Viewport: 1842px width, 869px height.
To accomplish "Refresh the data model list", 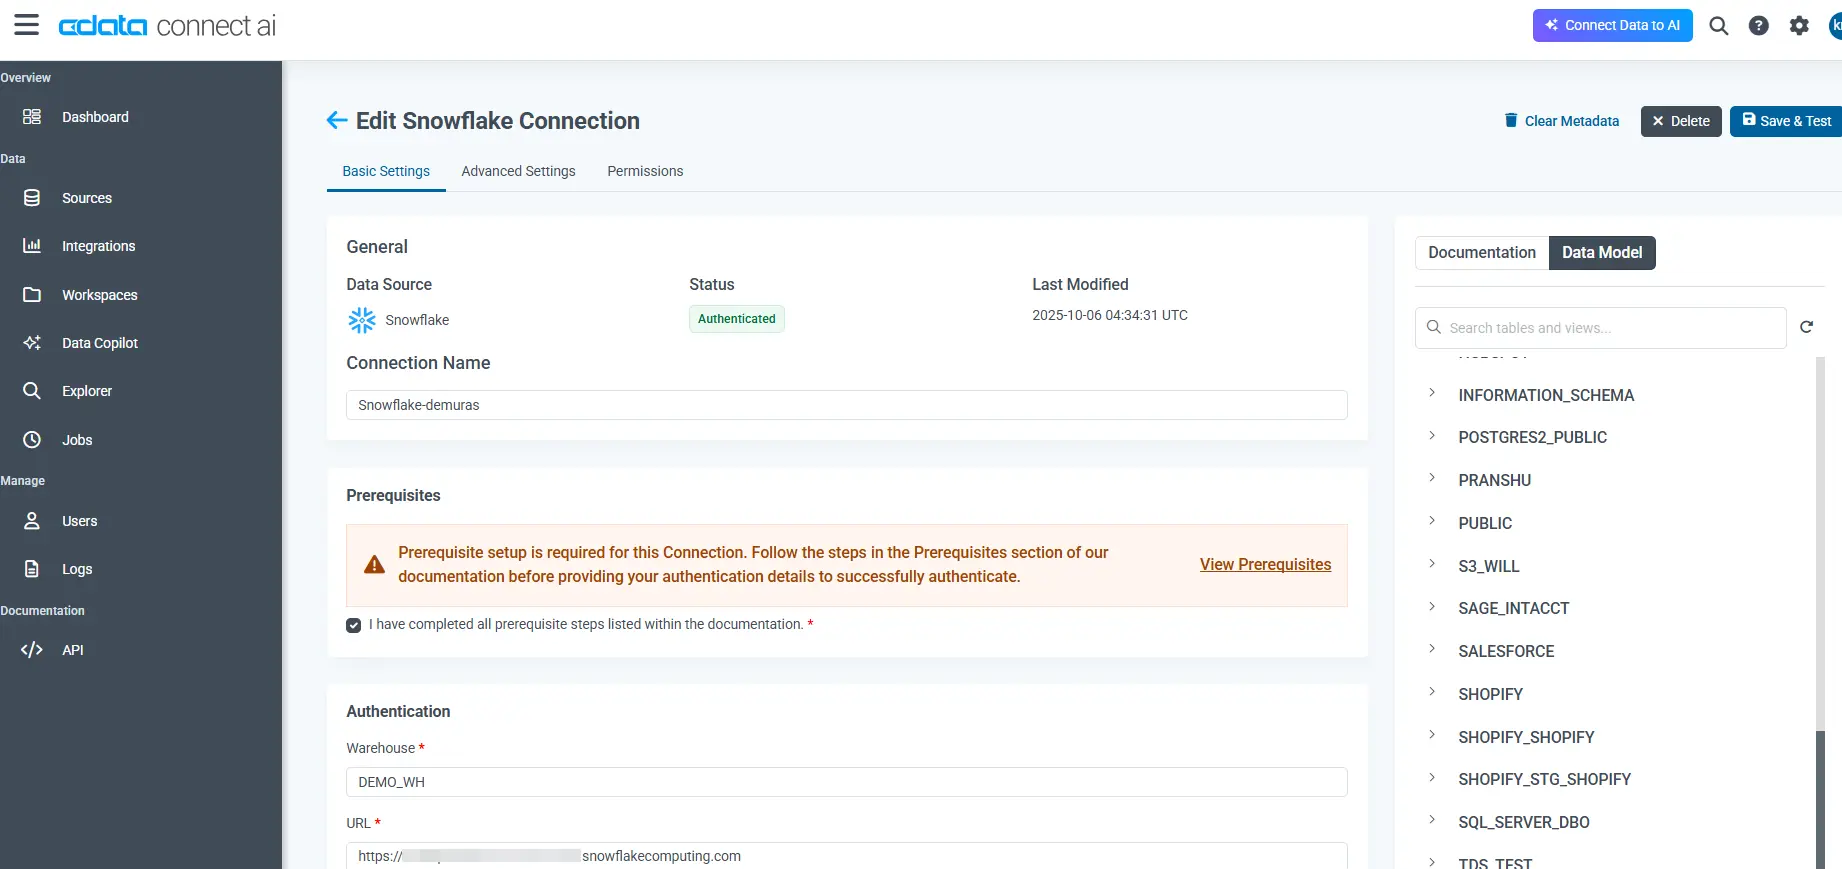I will (x=1806, y=327).
